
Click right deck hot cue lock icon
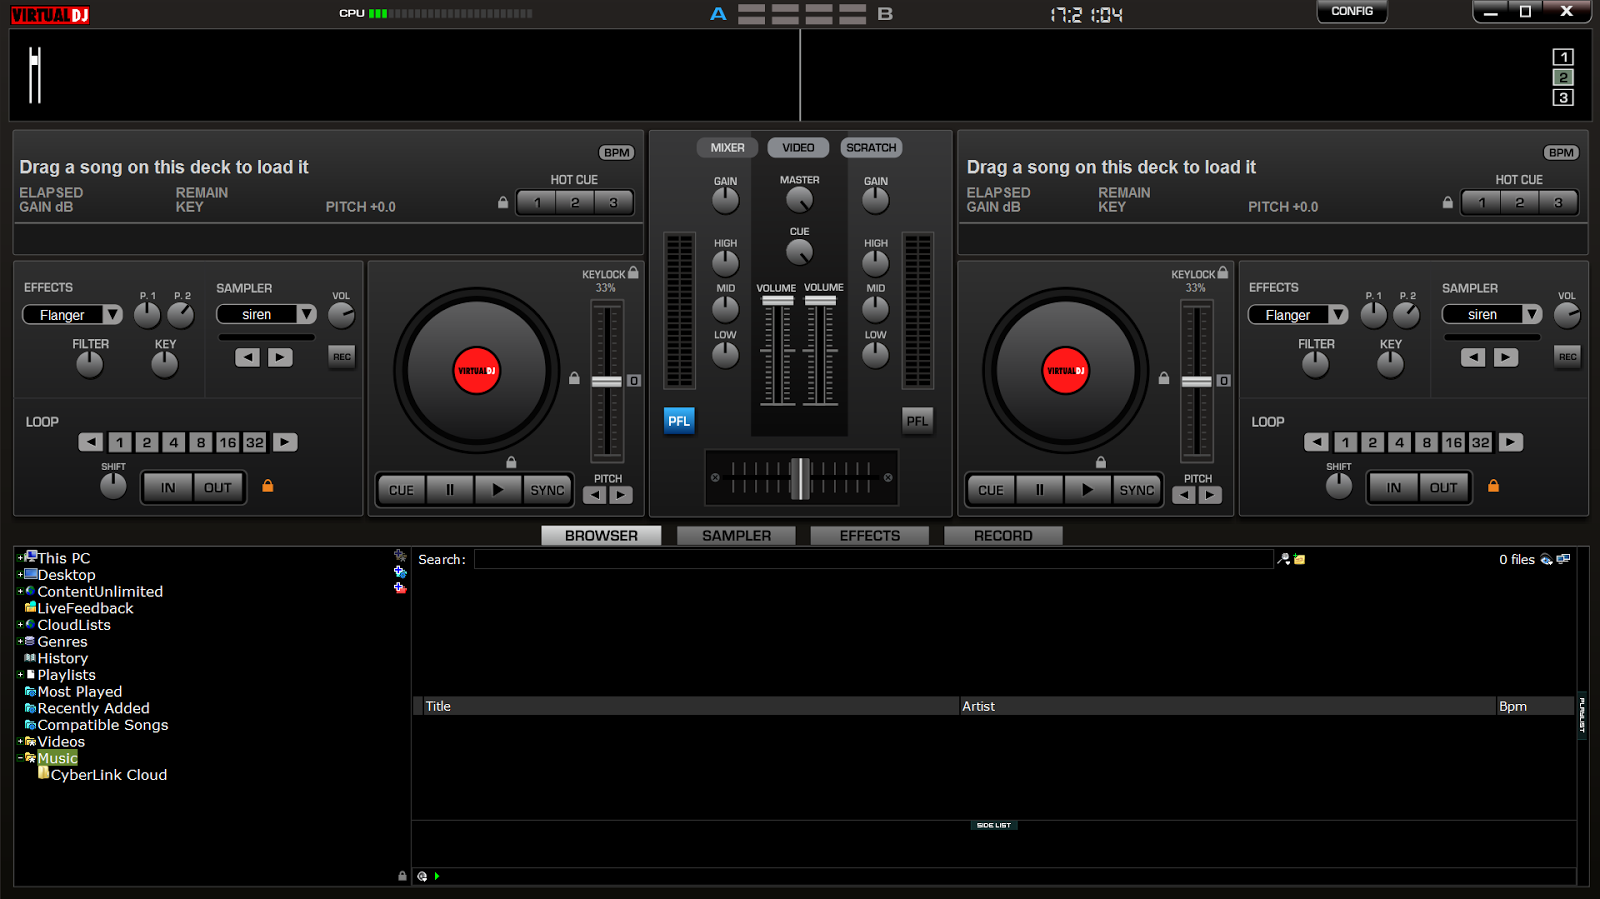(x=1447, y=202)
